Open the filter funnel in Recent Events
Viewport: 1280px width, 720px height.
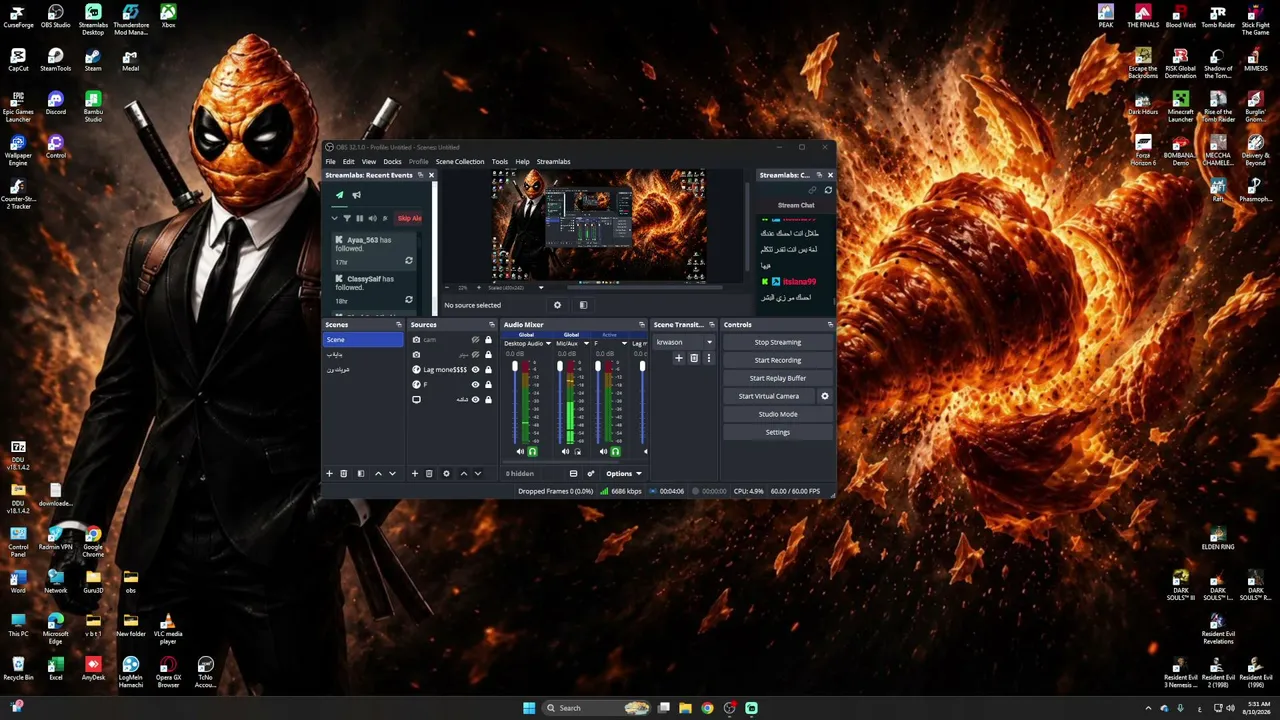(347, 218)
